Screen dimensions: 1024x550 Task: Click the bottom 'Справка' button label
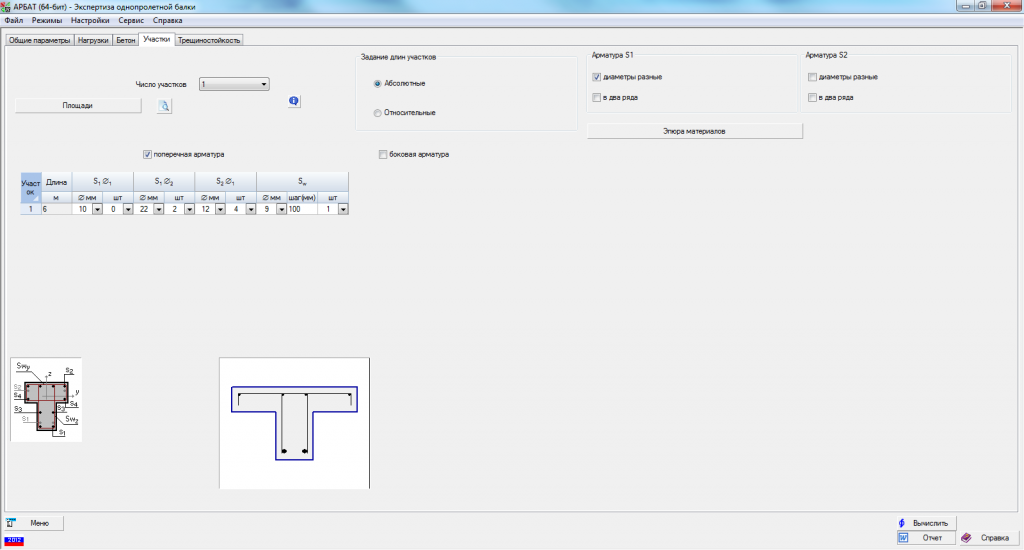[x=995, y=538]
